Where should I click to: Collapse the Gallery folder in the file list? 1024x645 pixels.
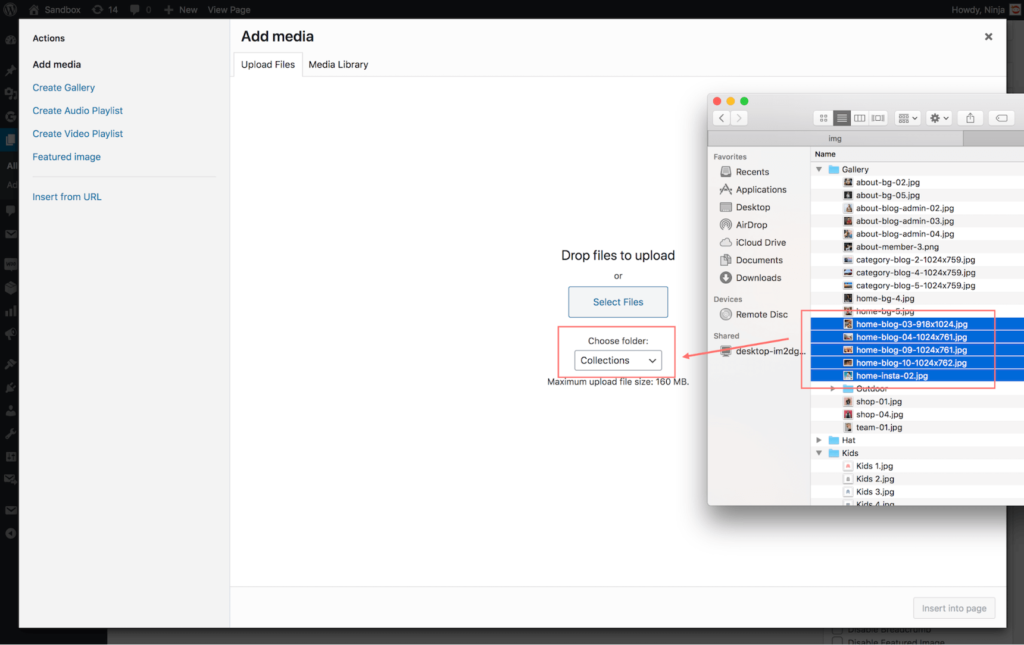click(x=820, y=169)
